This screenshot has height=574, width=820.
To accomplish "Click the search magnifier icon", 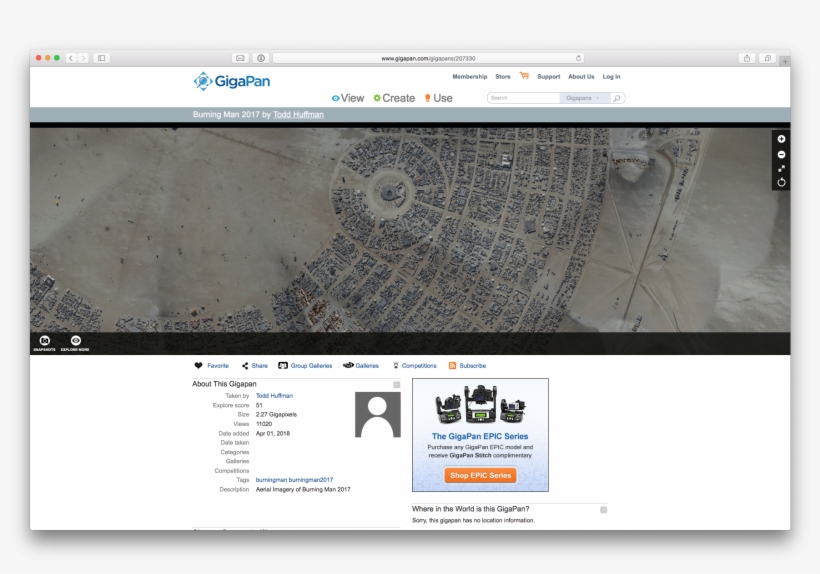I will point(617,98).
